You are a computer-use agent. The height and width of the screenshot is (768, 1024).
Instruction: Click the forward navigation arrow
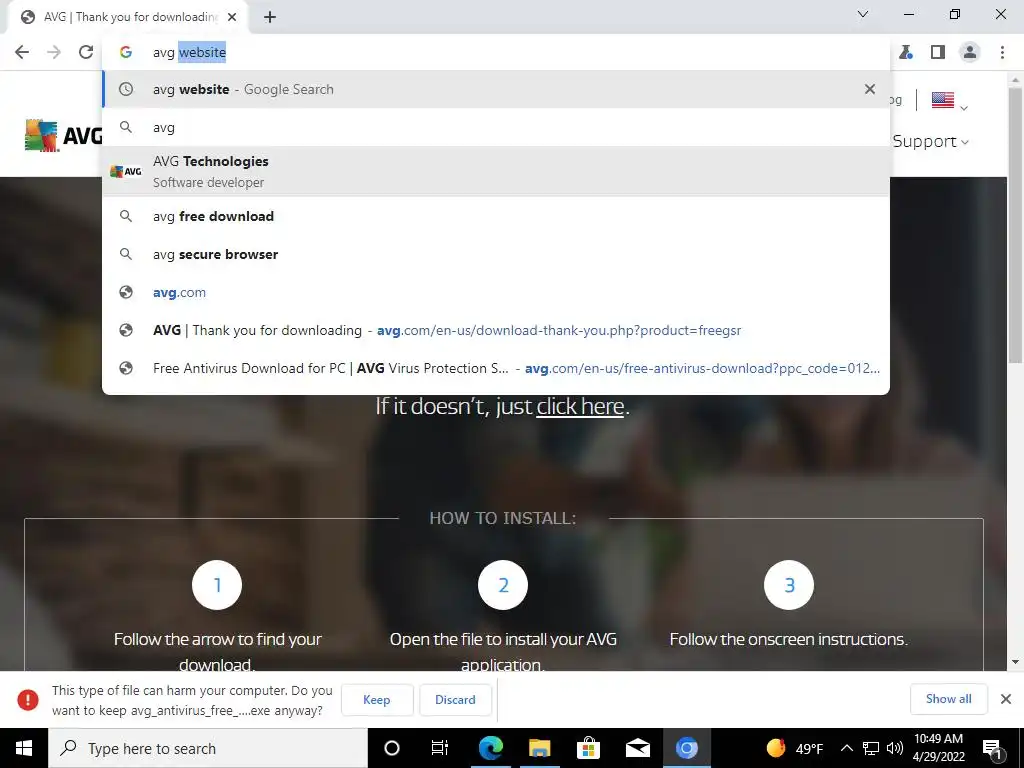click(54, 52)
